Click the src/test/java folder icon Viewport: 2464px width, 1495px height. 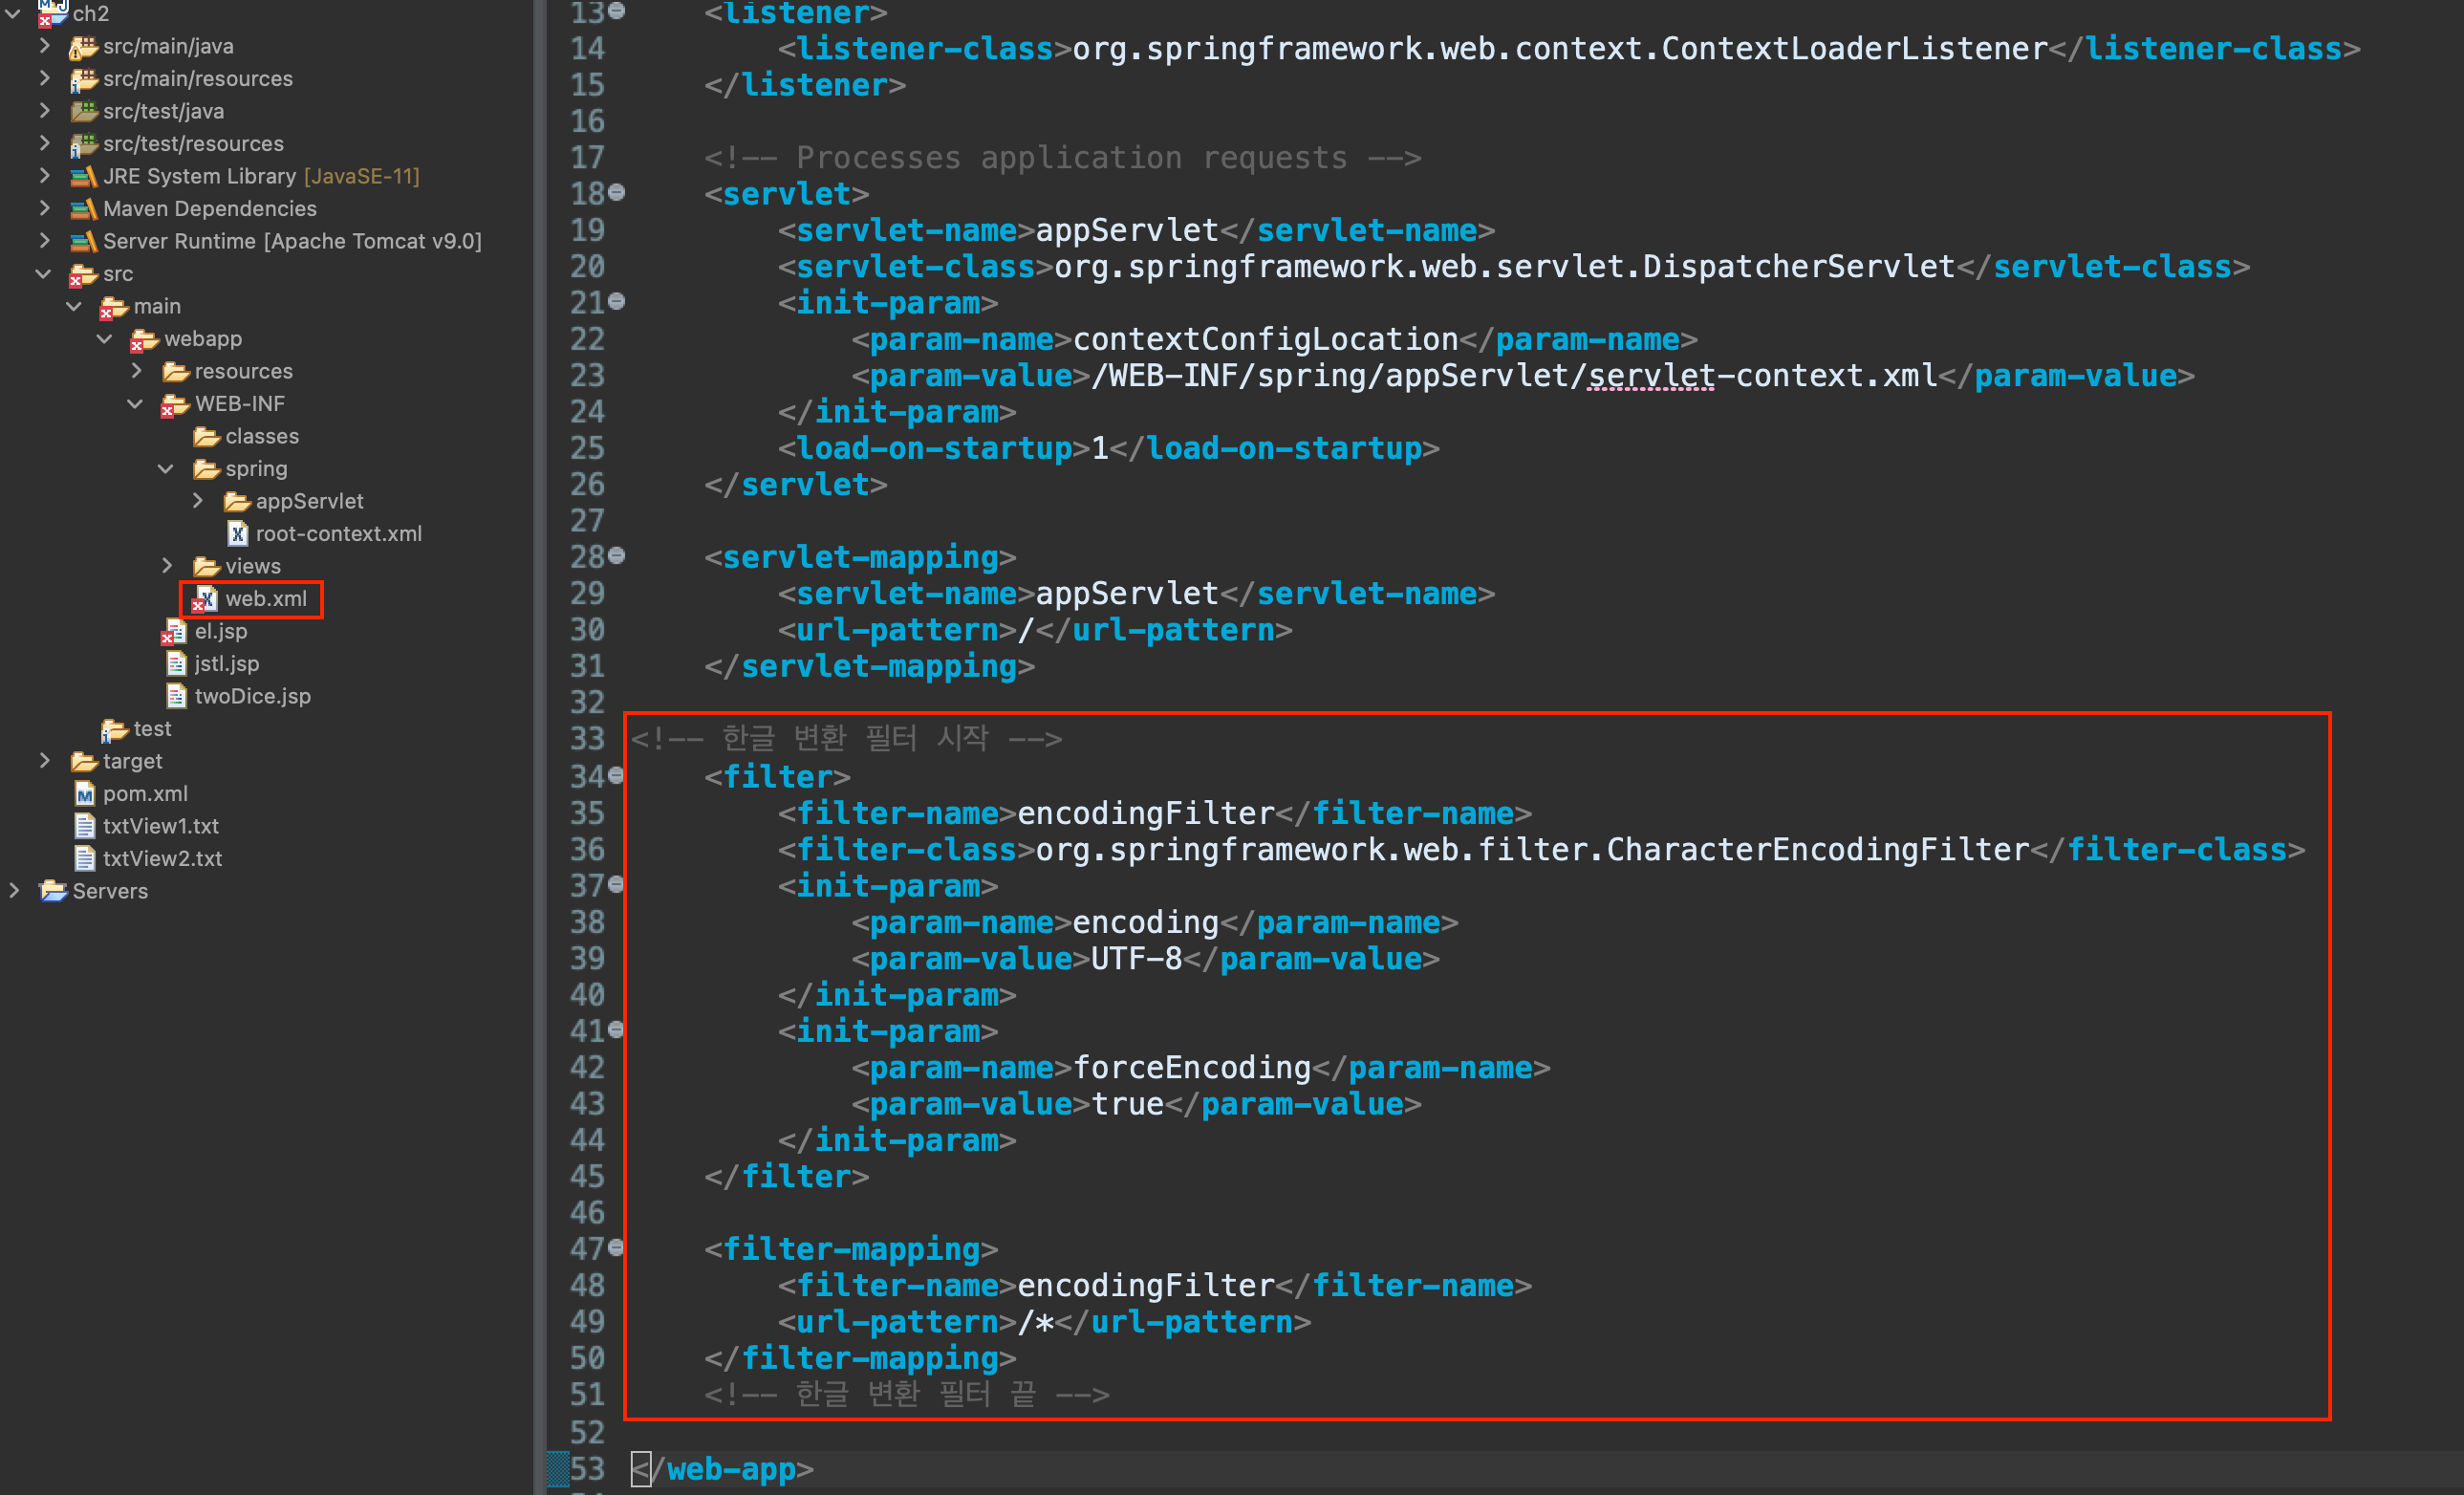[83, 112]
